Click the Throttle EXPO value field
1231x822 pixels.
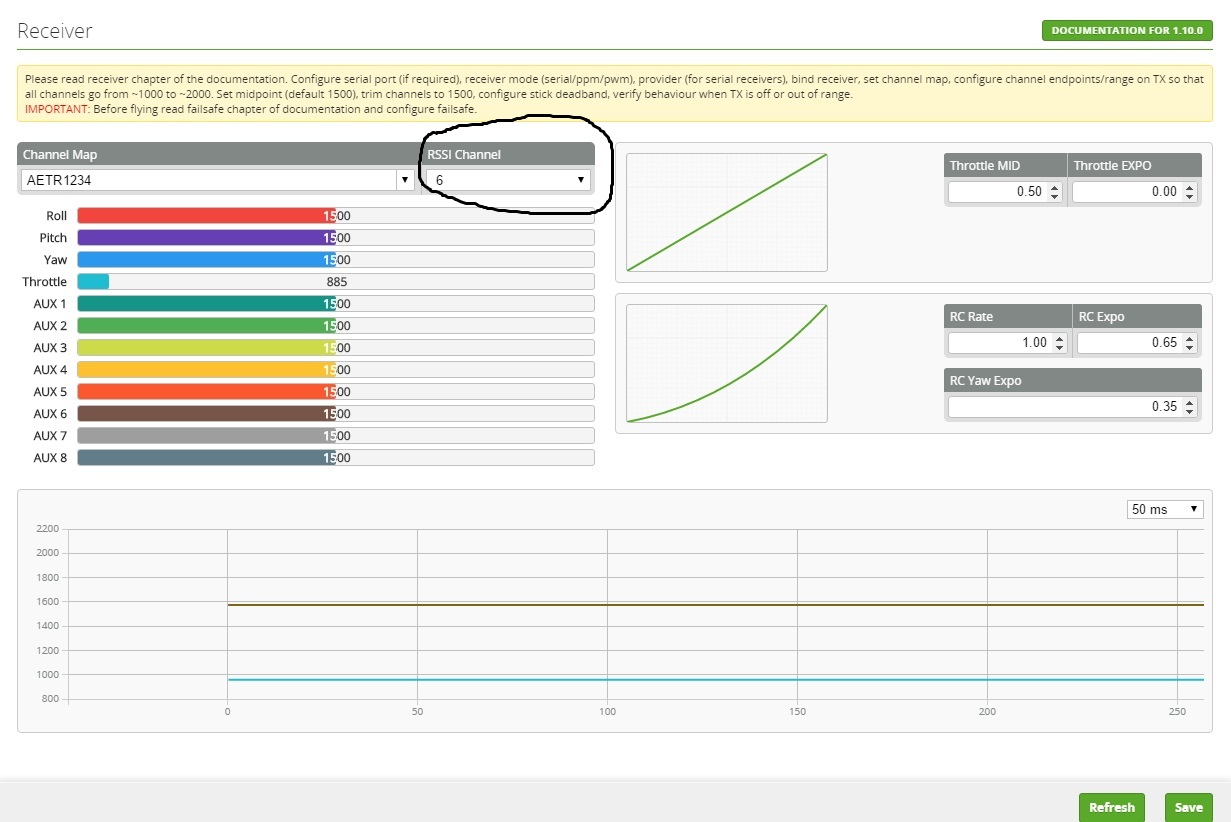(x=1125, y=191)
